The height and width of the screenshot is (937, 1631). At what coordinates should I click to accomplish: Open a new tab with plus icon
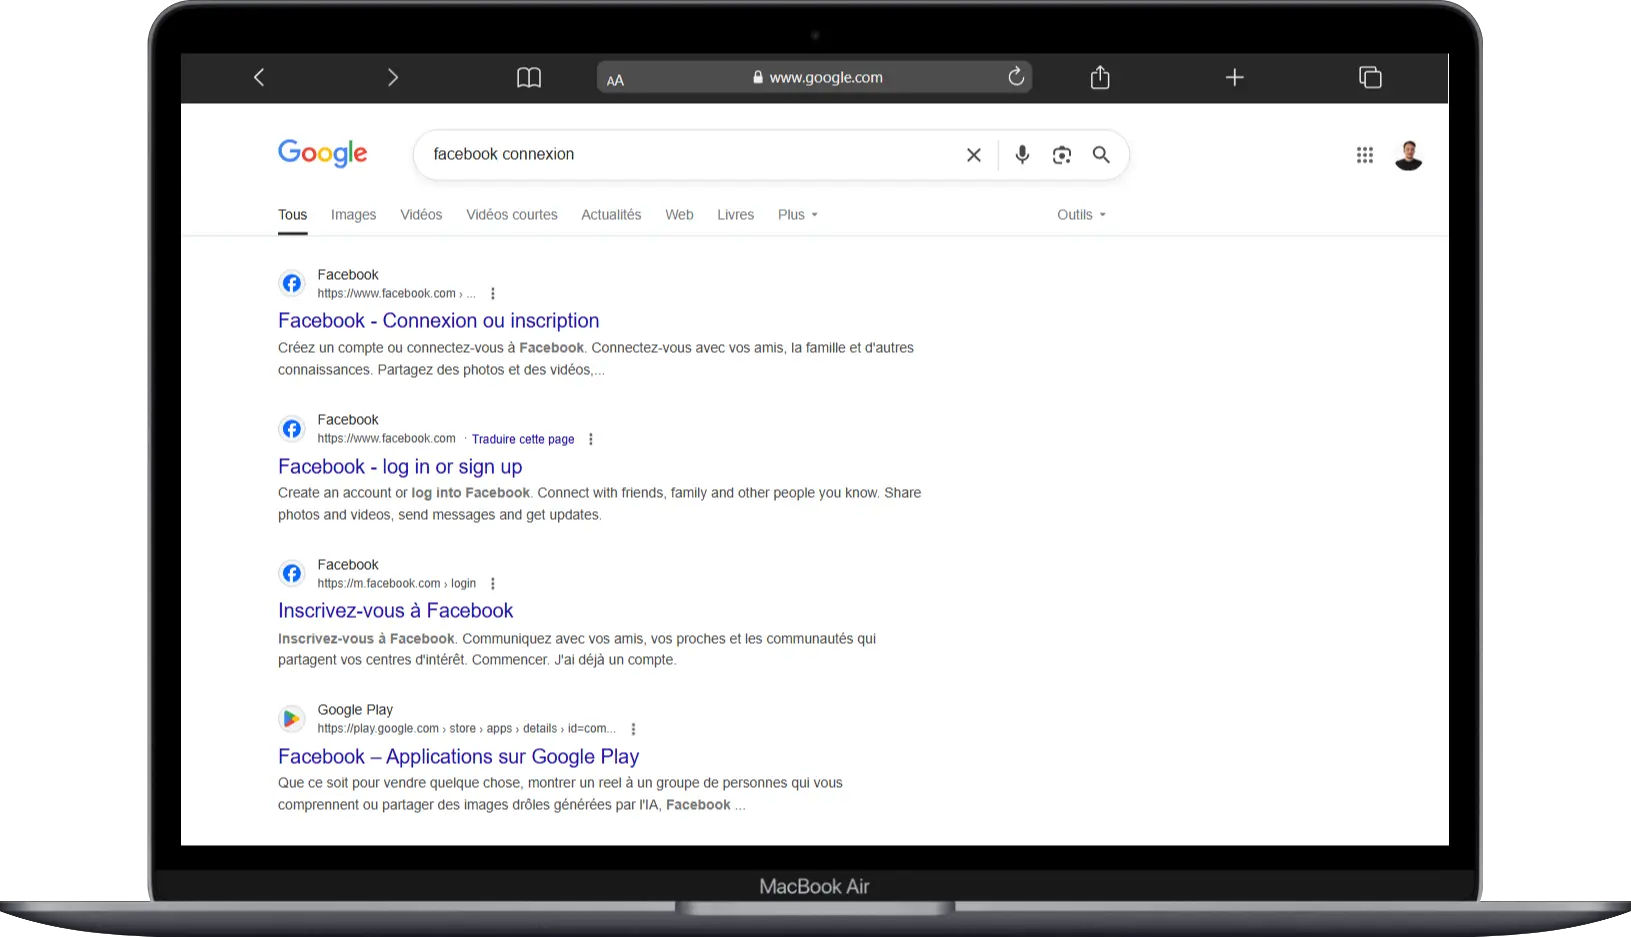pyautogui.click(x=1235, y=77)
